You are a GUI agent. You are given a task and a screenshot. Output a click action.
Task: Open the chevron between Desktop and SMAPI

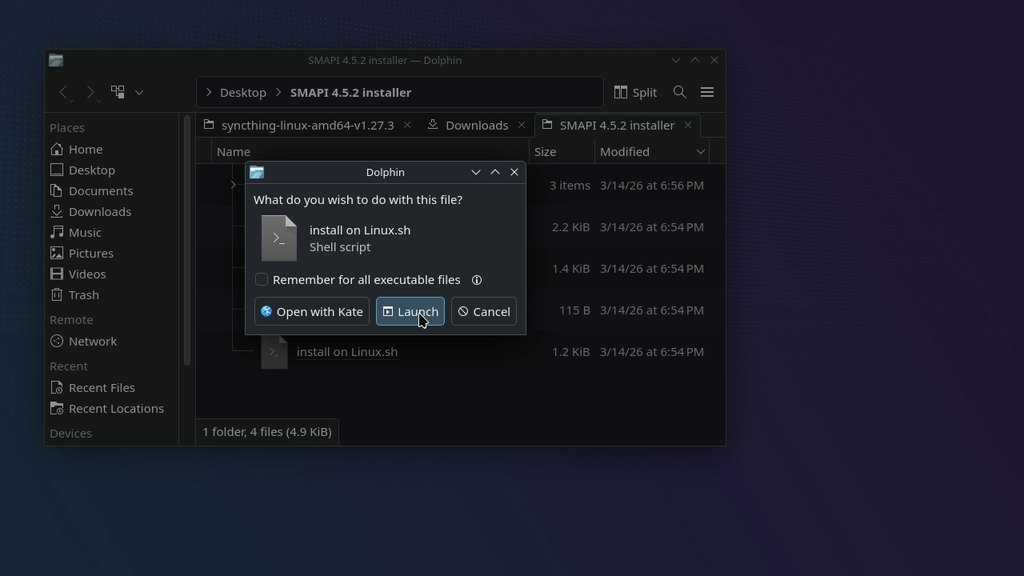[278, 92]
